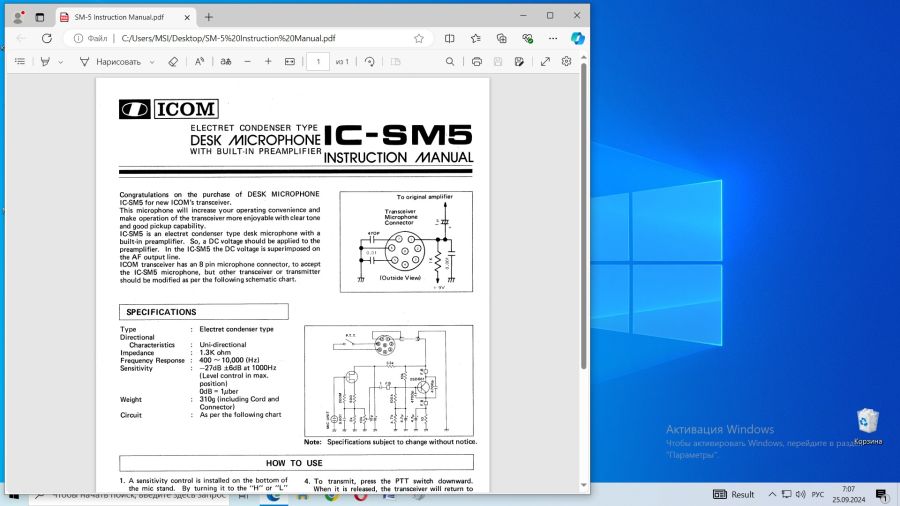The image size is (900, 506).
Task: Open a new browser tab
Action: (208, 16)
